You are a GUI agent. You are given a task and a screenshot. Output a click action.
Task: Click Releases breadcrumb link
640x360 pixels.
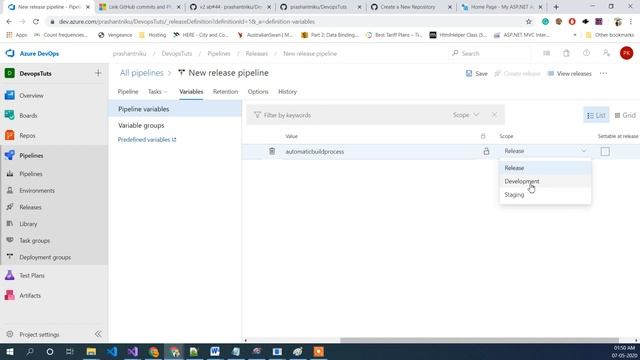[x=256, y=53]
